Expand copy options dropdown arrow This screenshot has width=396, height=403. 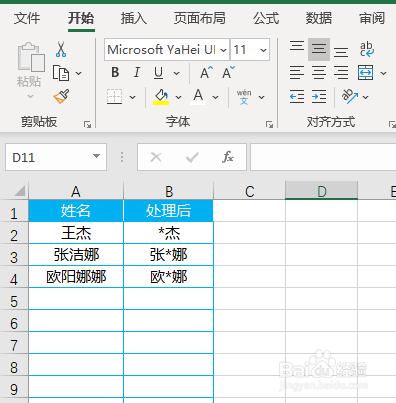79,73
